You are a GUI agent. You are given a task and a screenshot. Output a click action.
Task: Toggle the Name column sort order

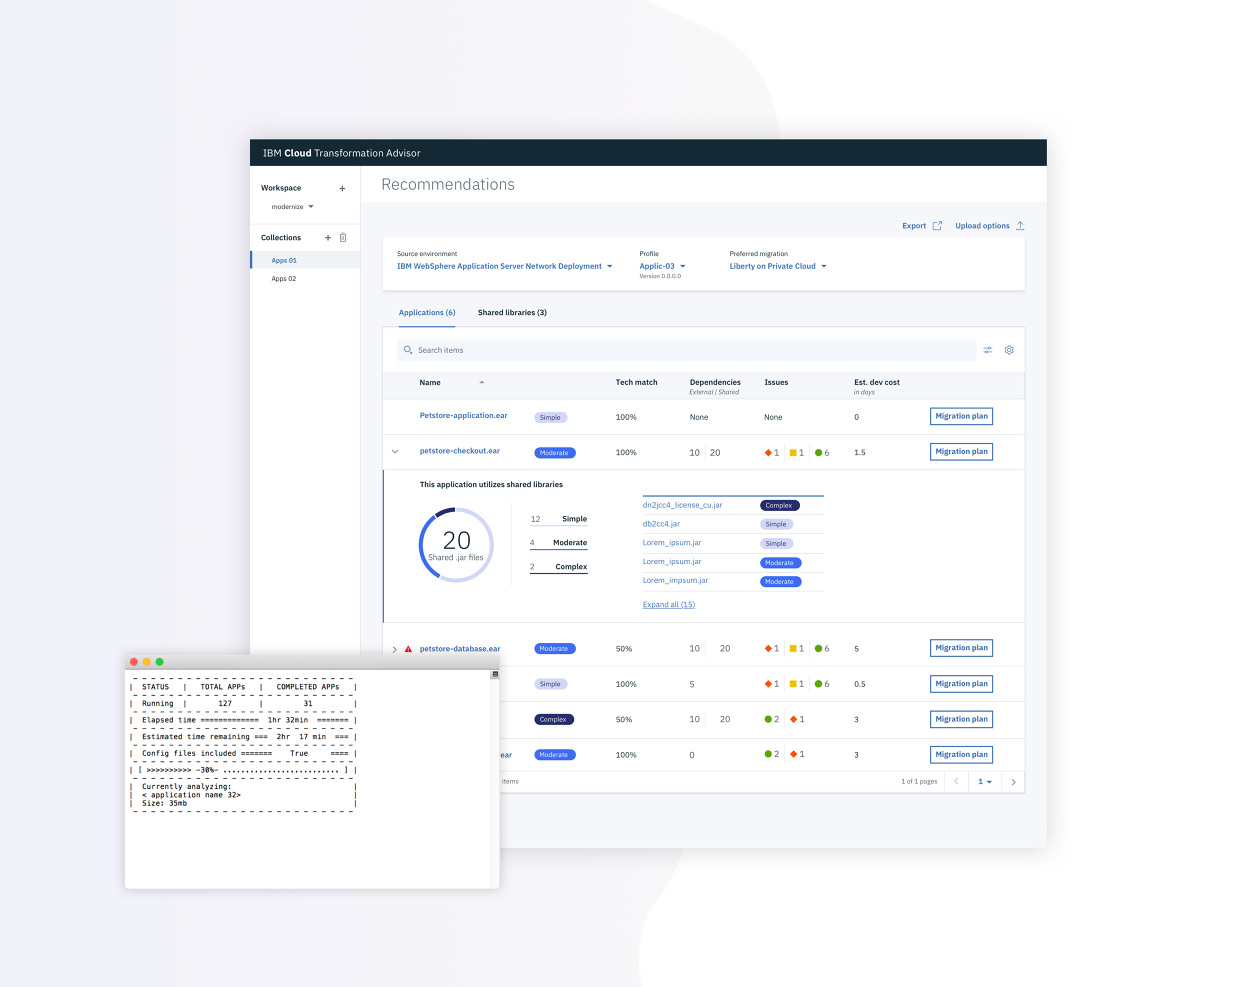click(481, 382)
